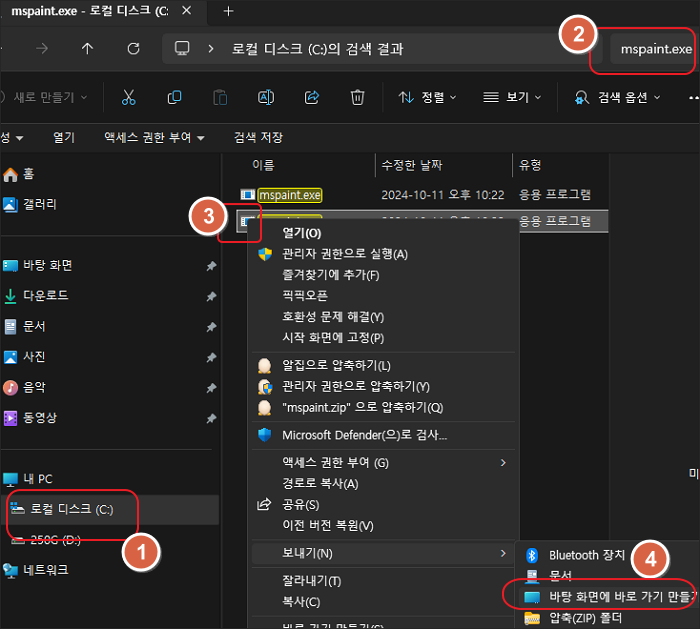
Task: Click the Cut scissors icon
Action: tap(128, 97)
